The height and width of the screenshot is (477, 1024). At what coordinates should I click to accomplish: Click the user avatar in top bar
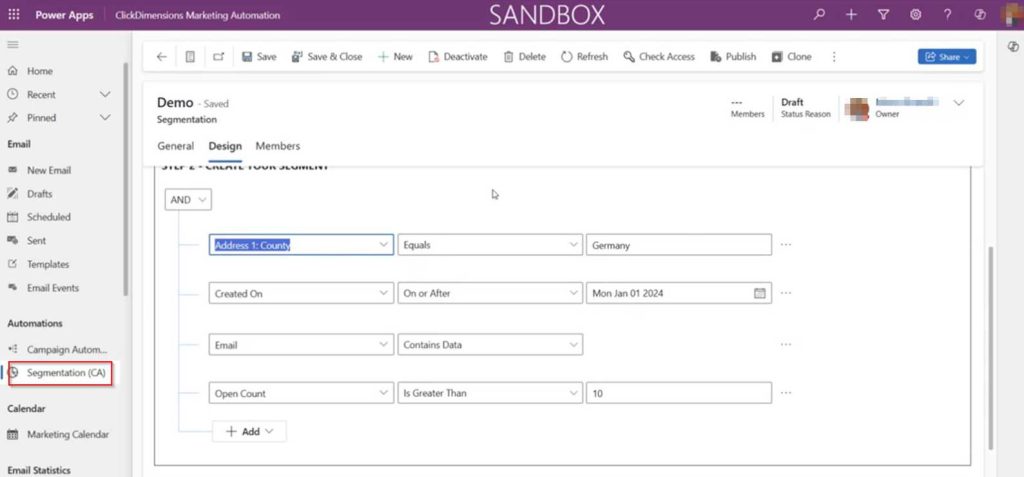[1012, 14]
